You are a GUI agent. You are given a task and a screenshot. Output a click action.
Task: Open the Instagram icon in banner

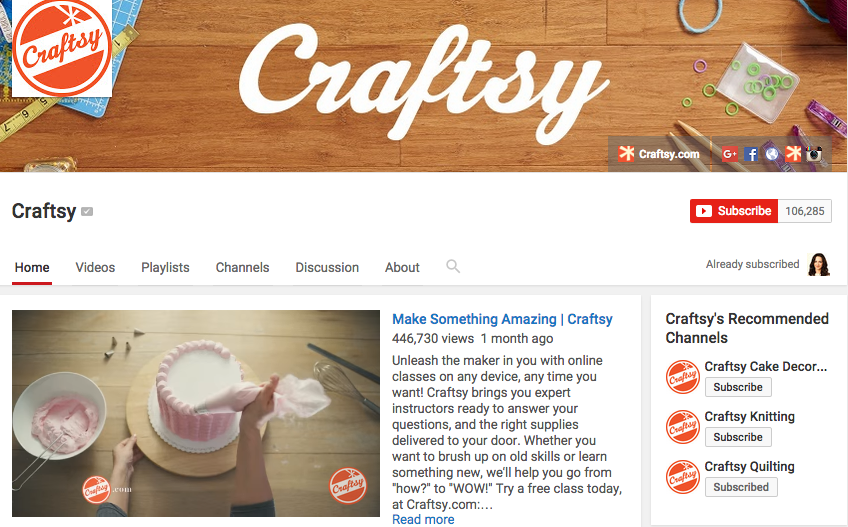tap(814, 154)
